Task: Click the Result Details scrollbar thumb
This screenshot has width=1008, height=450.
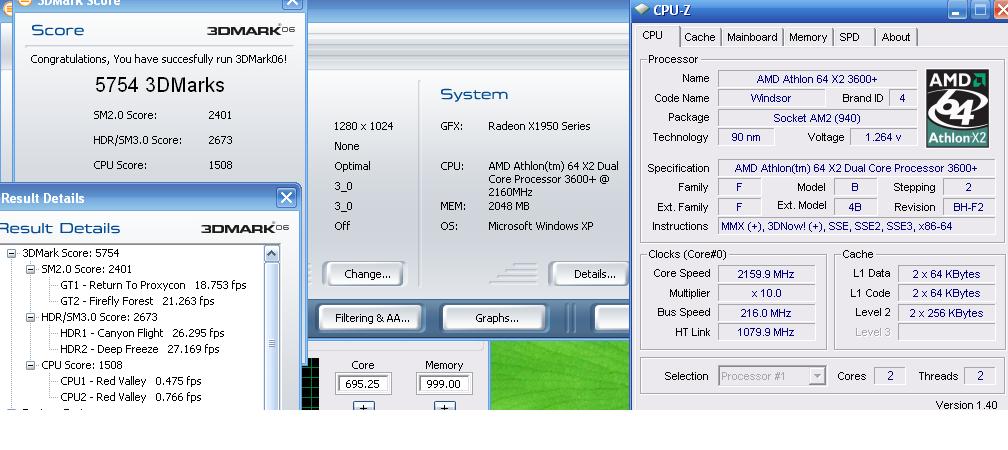Action: [x=271, y=345]
